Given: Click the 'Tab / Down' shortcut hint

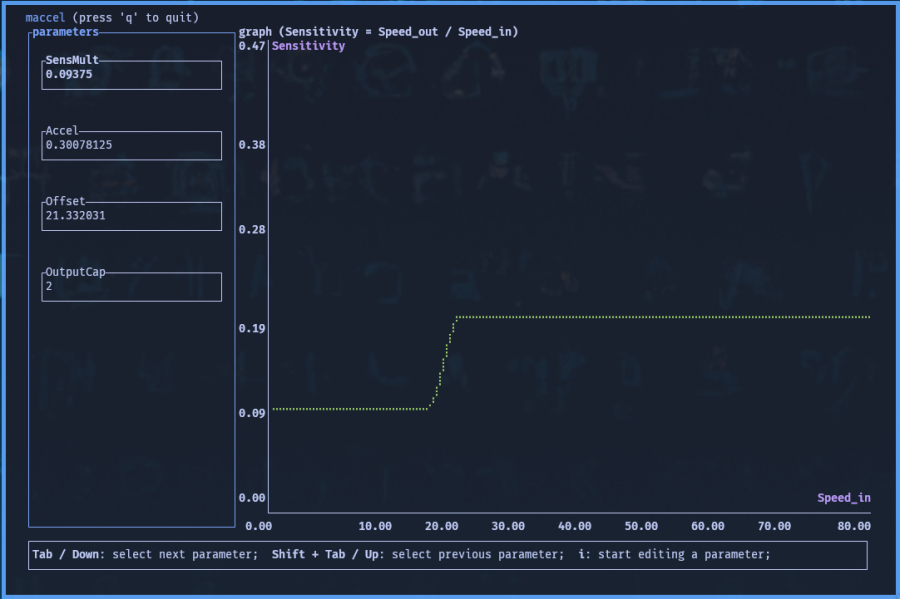Looking at the screenshot, I should (x=69, y=555).
